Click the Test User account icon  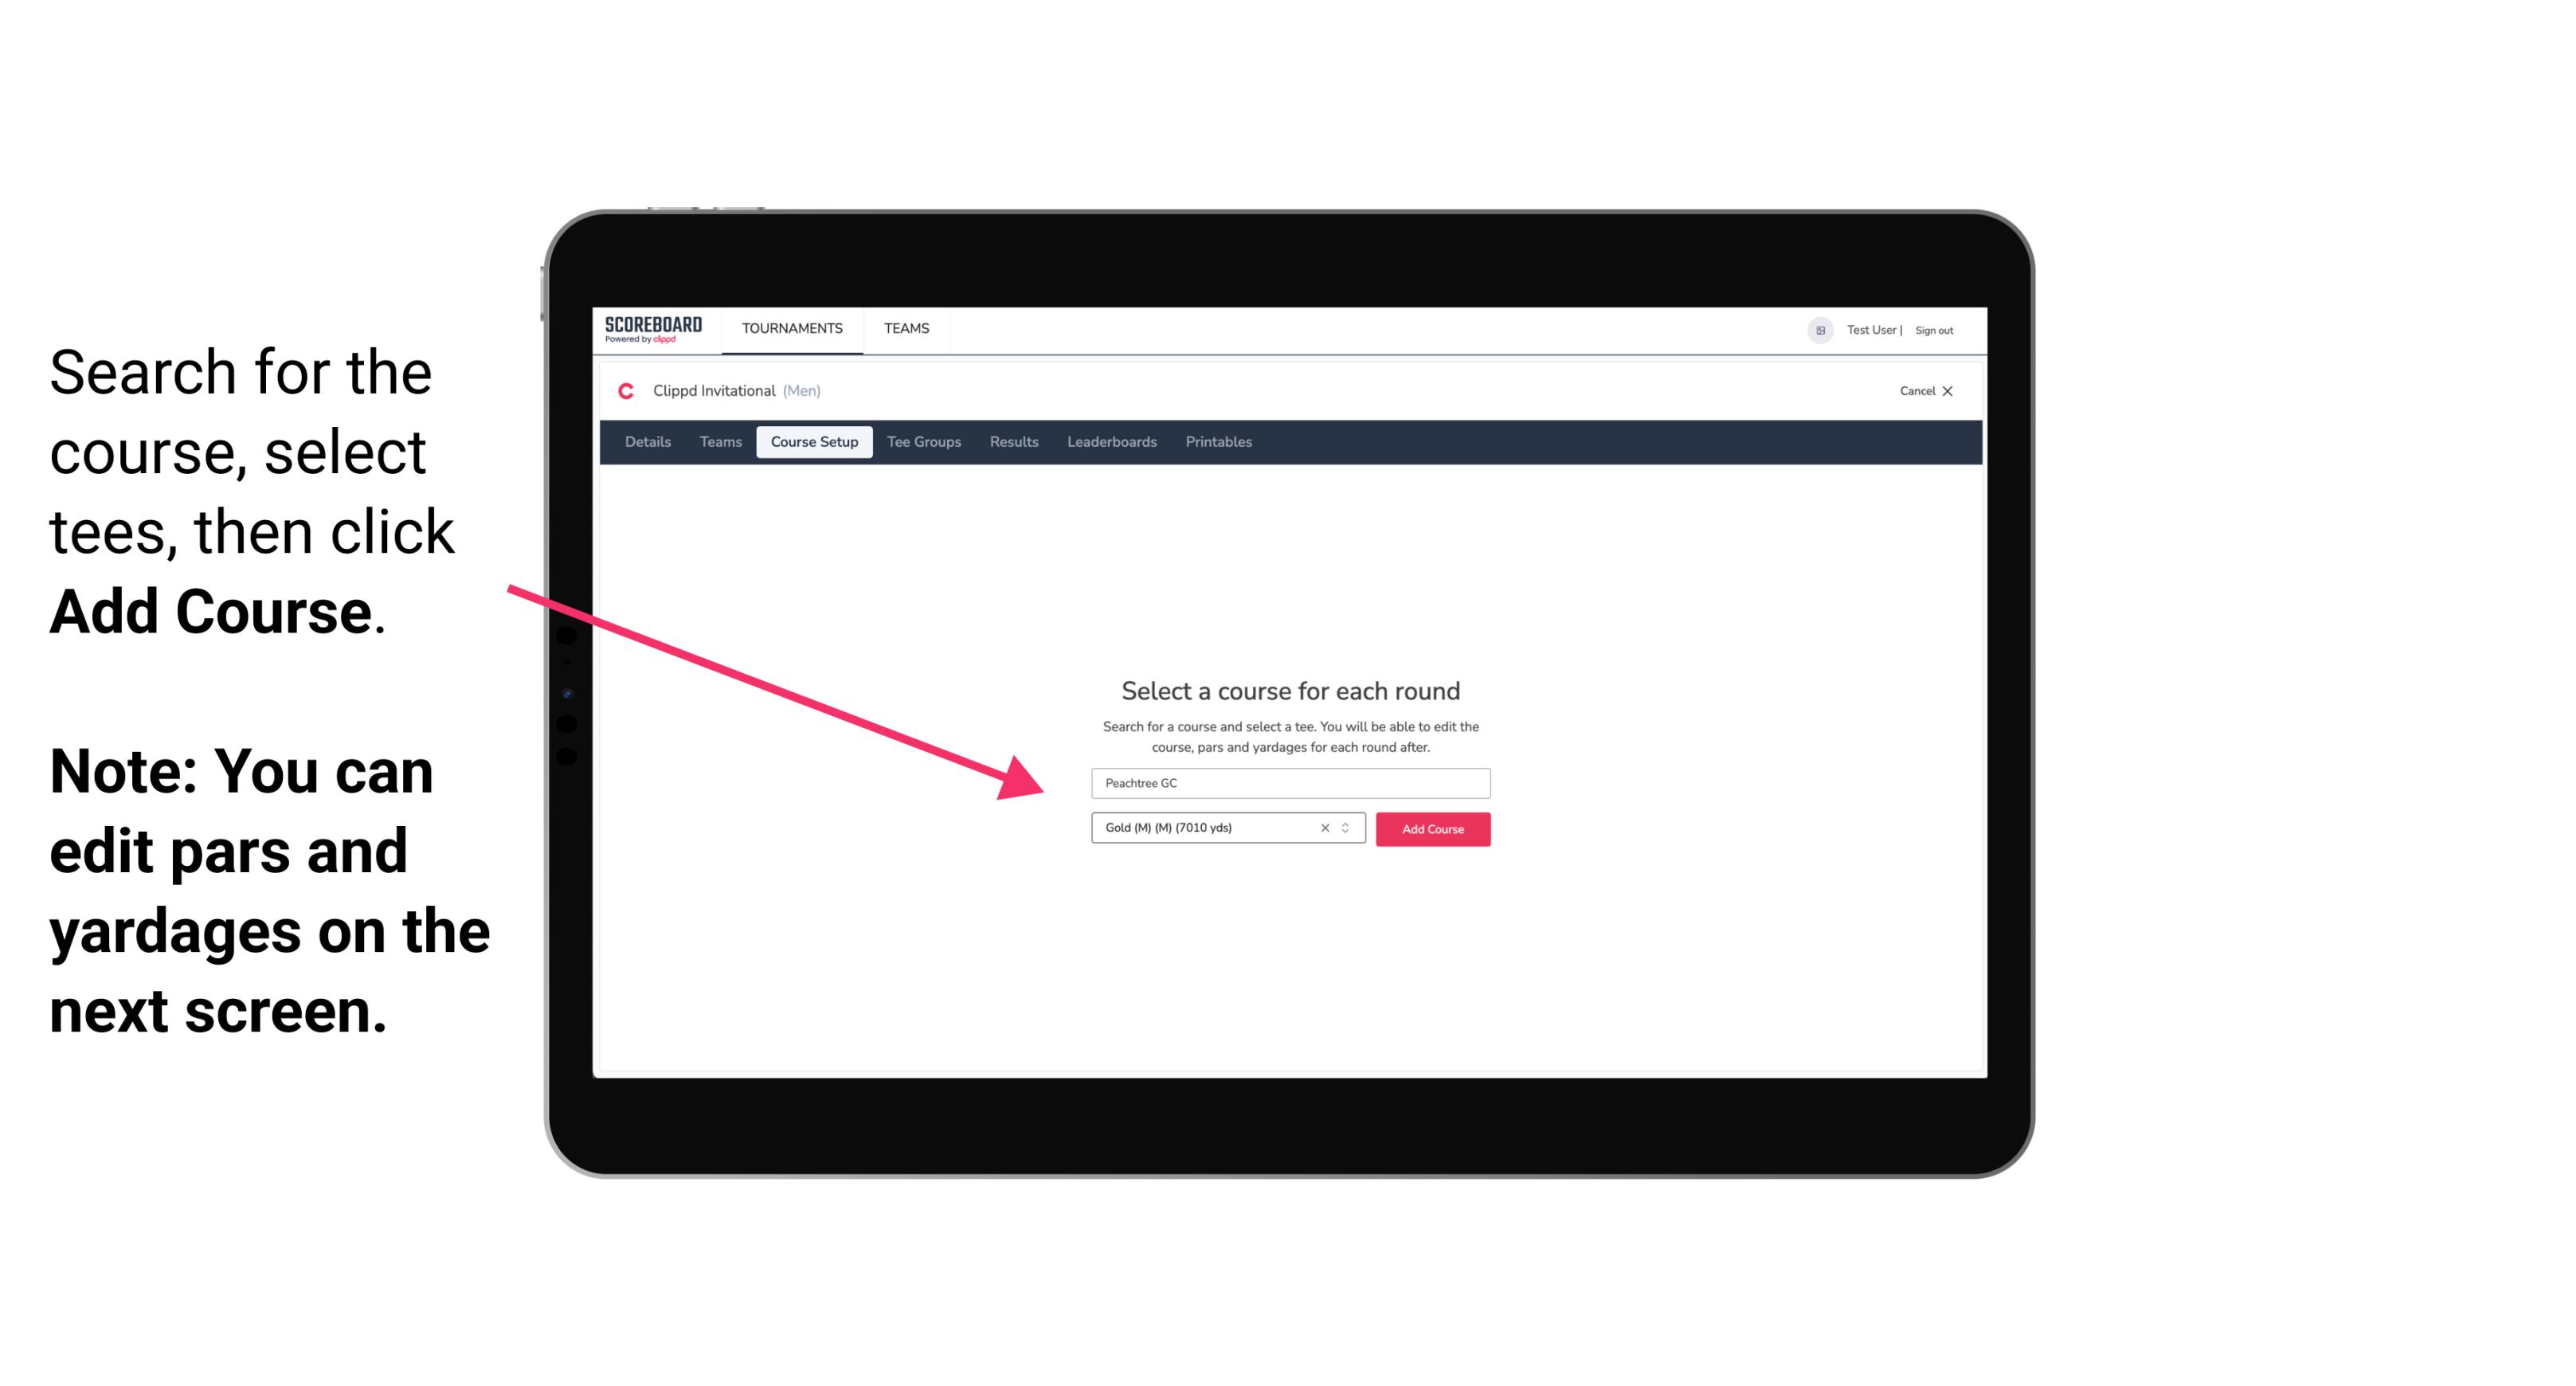pos(1814,330)
